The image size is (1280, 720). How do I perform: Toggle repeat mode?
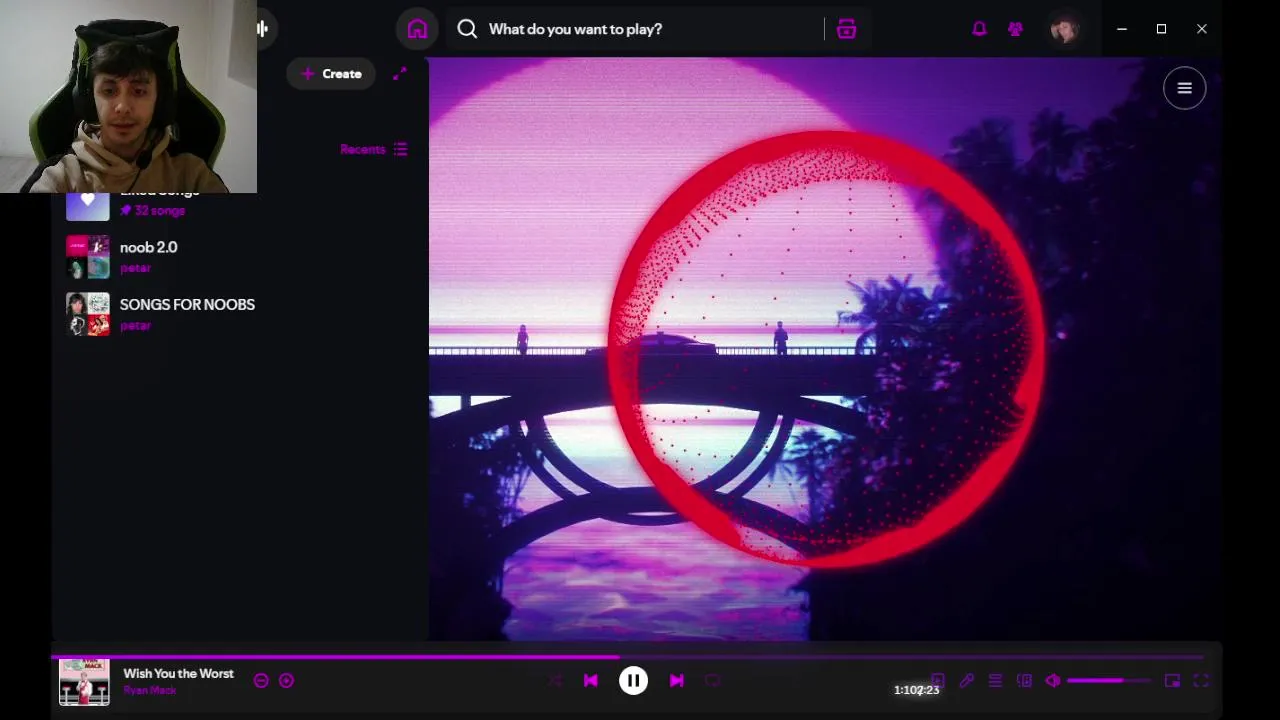pyautogui.click(x=712, y=681)
